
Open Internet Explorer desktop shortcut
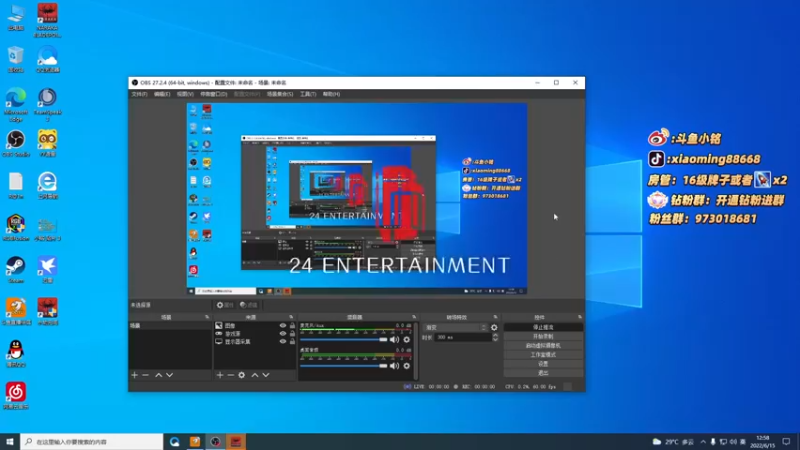pyautogui.click(x=47, y=185)
